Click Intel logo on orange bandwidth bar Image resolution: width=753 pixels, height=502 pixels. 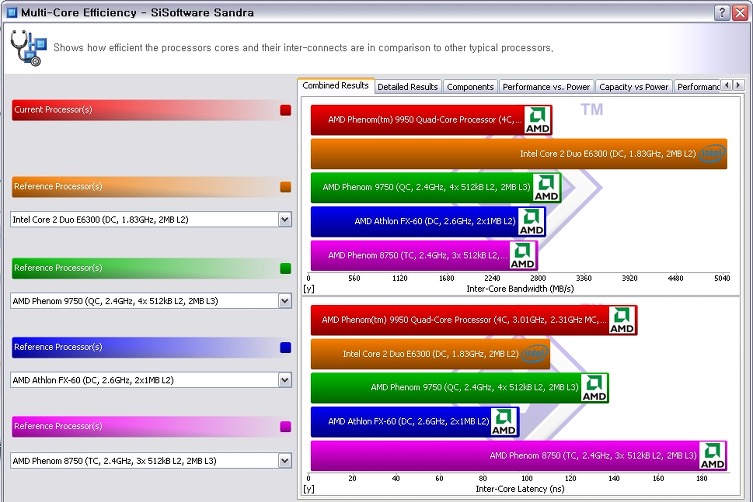[x=712, y=154]
